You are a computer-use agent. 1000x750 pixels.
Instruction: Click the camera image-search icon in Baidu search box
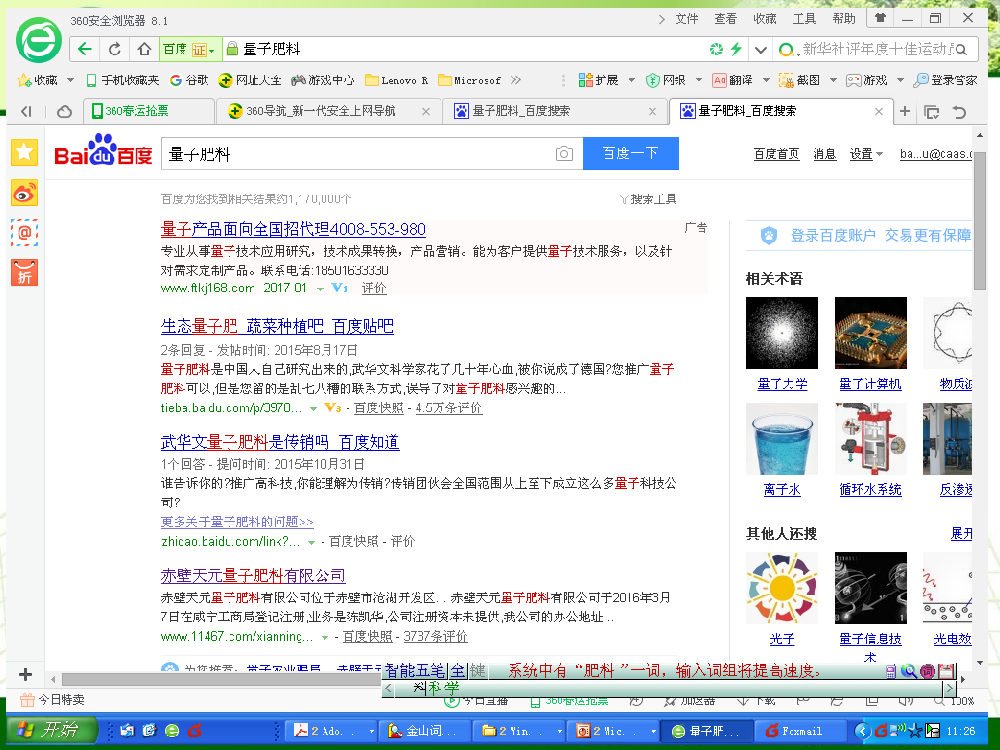coord(564,154)
